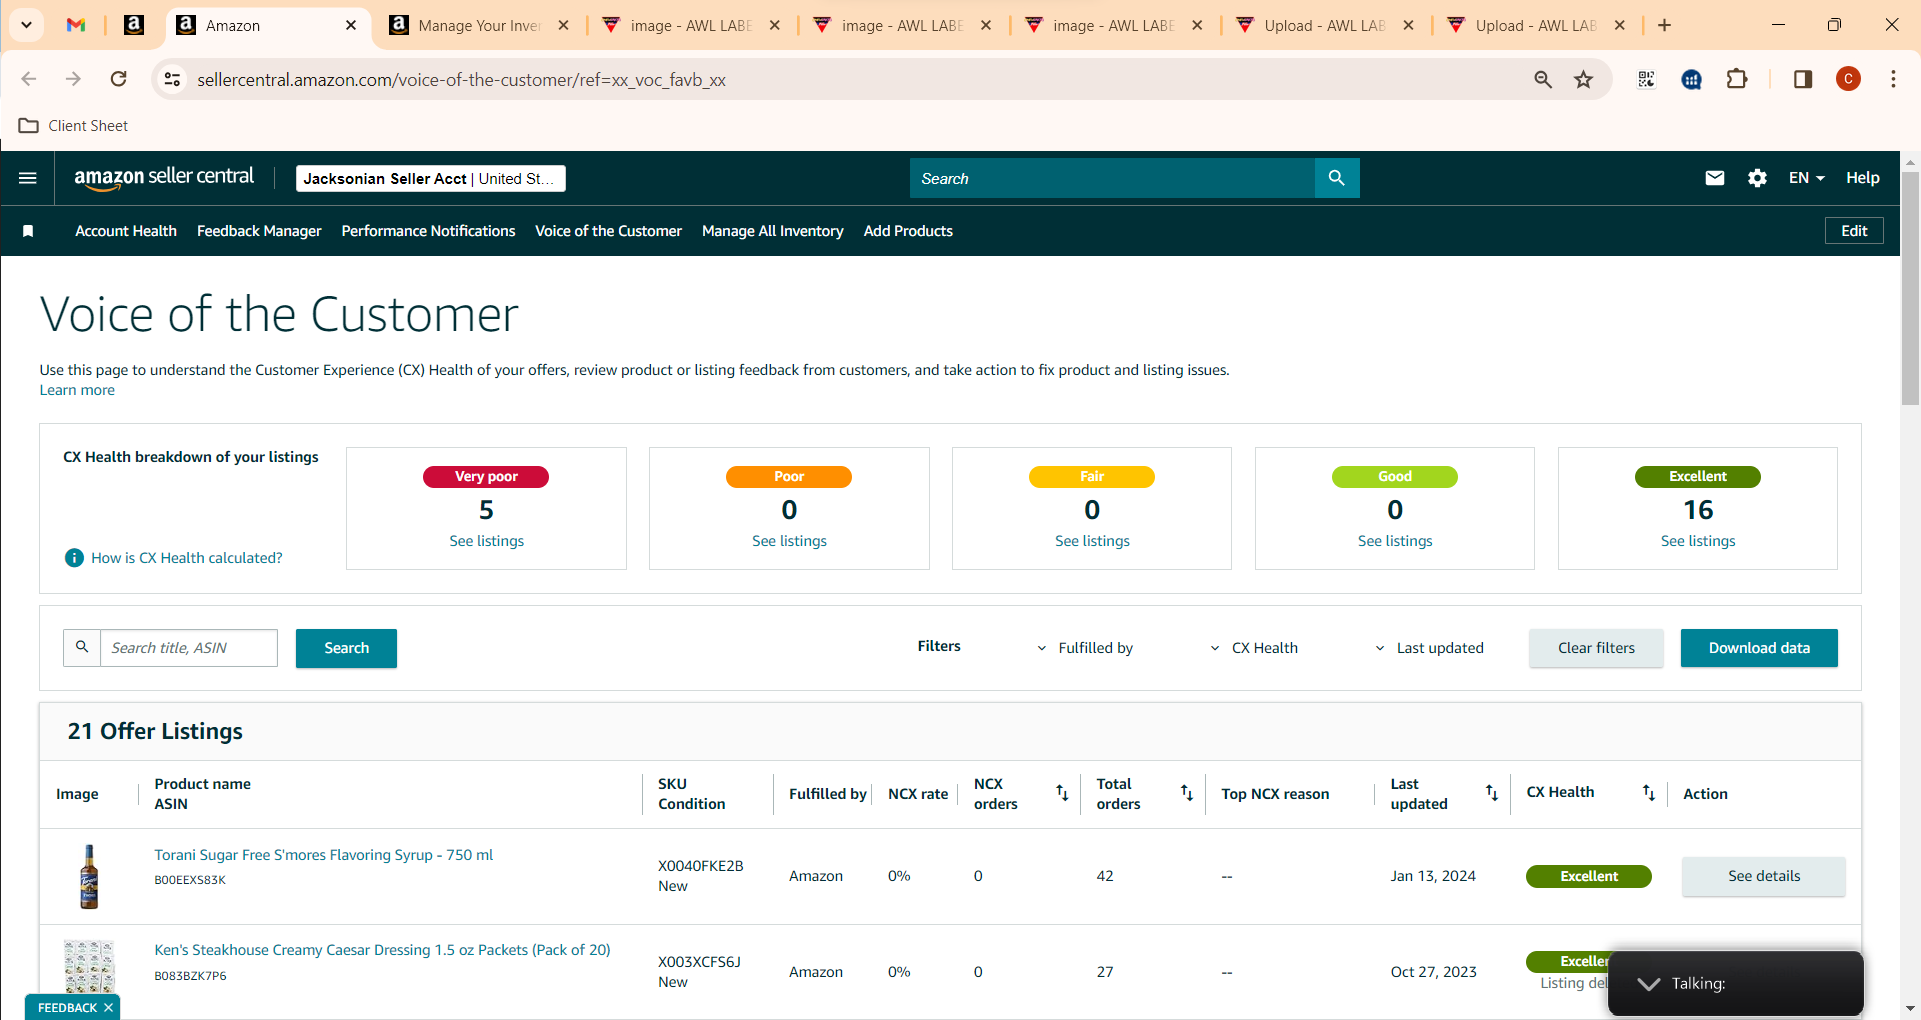
Task: Open the Jacksonian Seller Acct account switcher
Action: click(431, 178)
